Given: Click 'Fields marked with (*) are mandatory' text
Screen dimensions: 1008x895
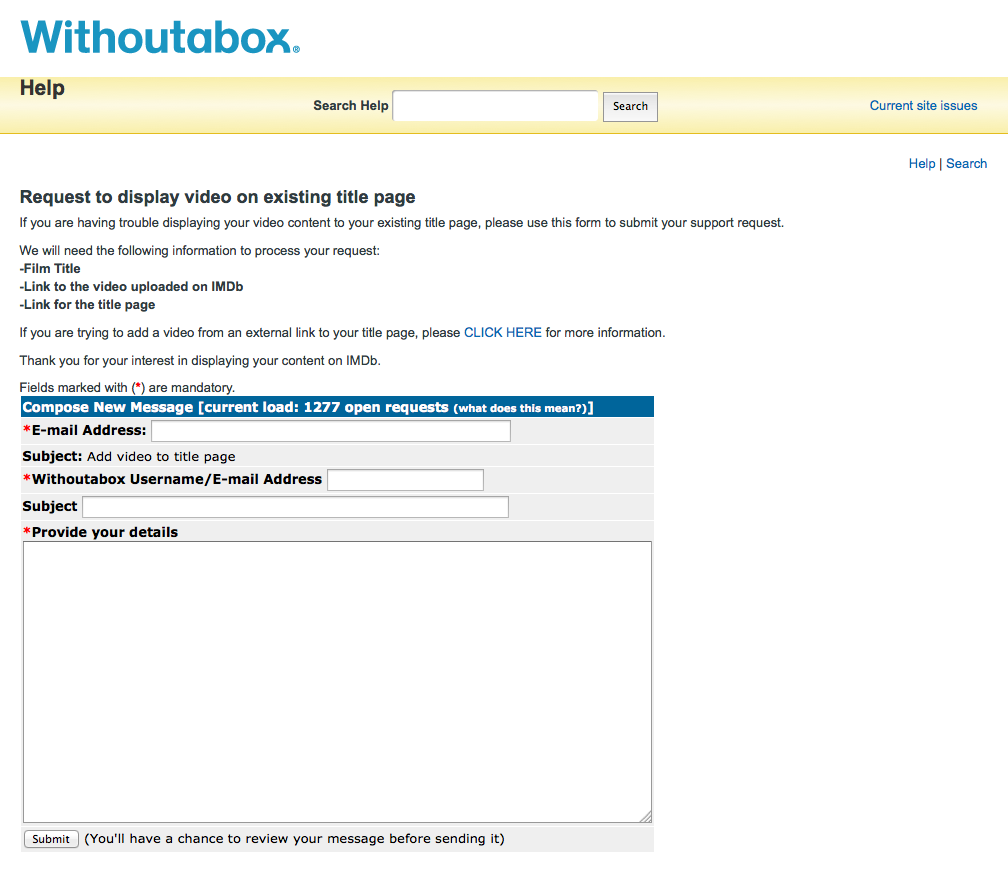Looking at the screenshot, I should point(127,387).
